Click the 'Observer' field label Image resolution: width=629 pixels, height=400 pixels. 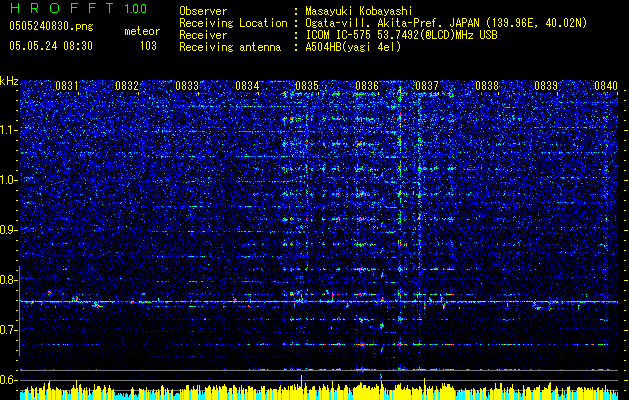pos(203,11)
